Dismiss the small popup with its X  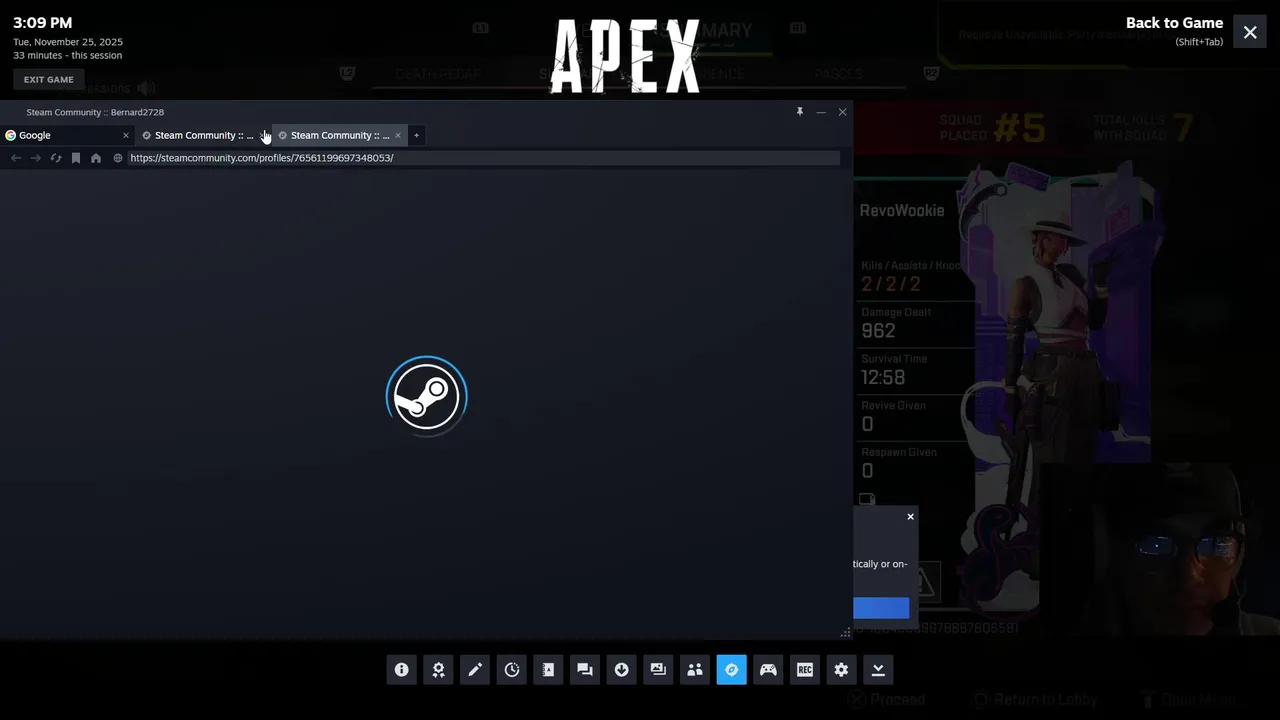910,517
